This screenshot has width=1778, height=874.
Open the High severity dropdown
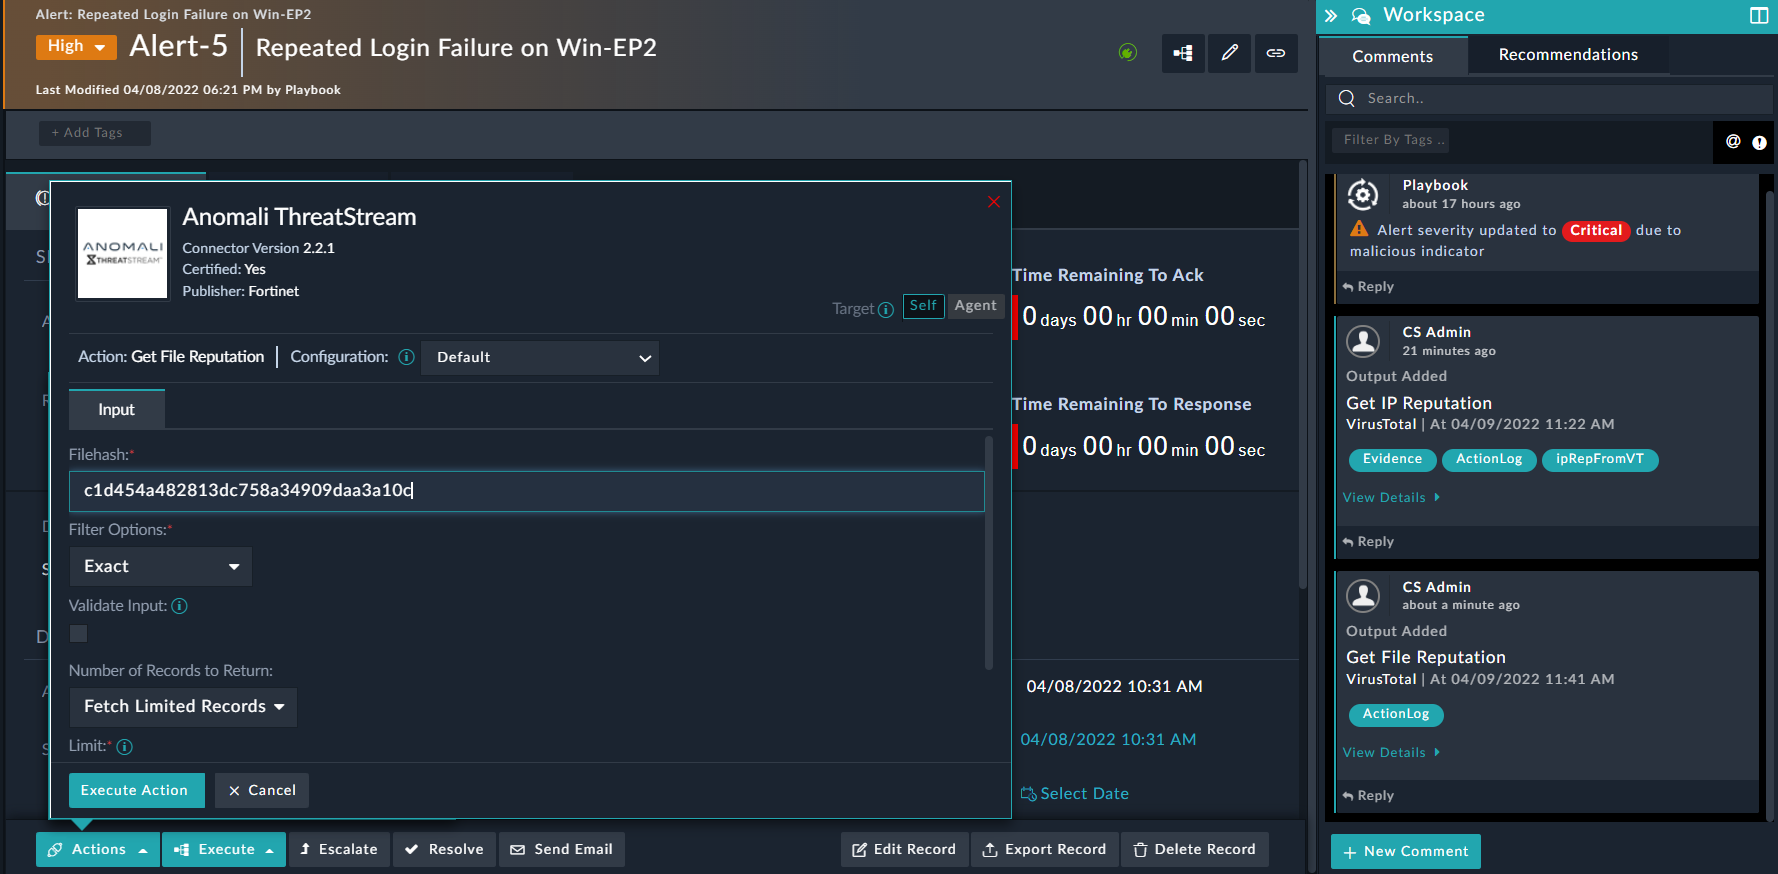tap(76, 47)
